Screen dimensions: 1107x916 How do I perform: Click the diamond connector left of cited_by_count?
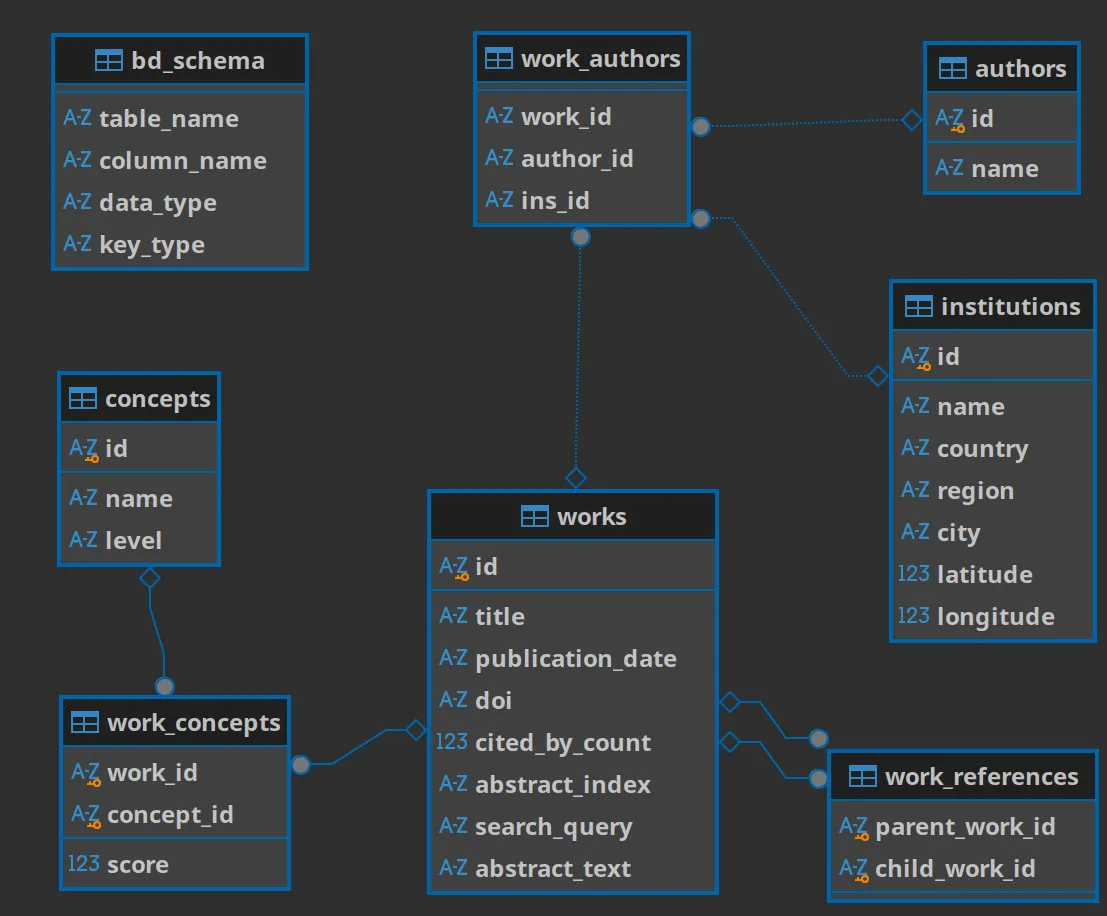tap(416, 730)
